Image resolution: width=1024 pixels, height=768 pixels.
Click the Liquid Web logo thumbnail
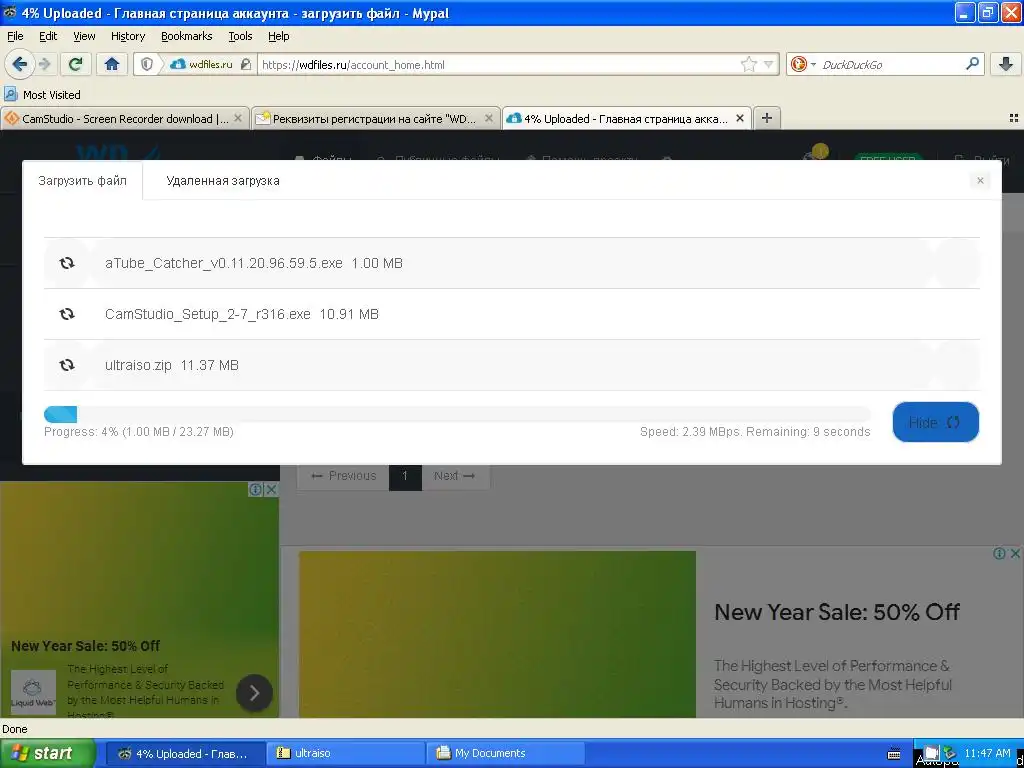[x=33, y=692]
